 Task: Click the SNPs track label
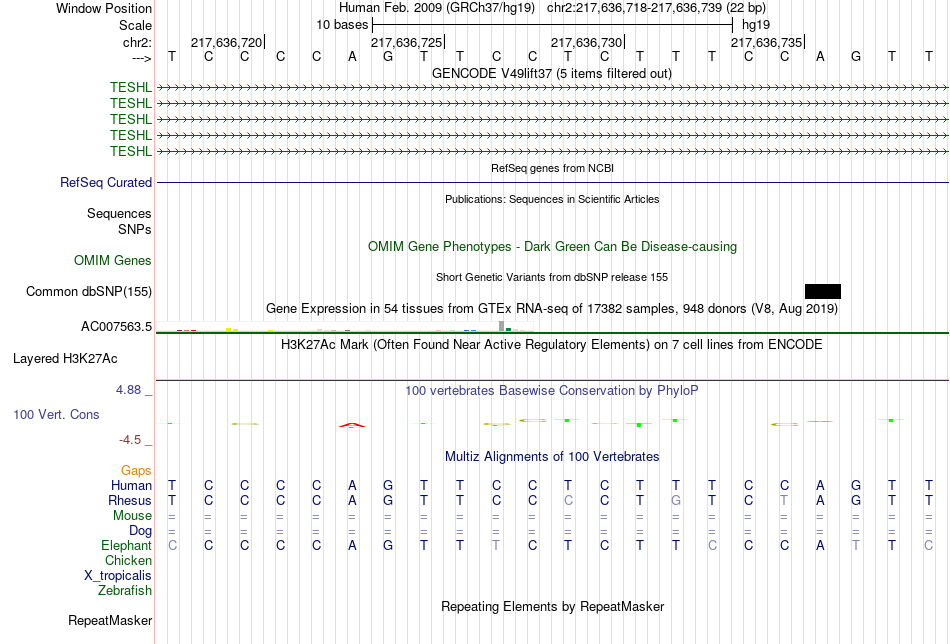click(x=135, y=230)
